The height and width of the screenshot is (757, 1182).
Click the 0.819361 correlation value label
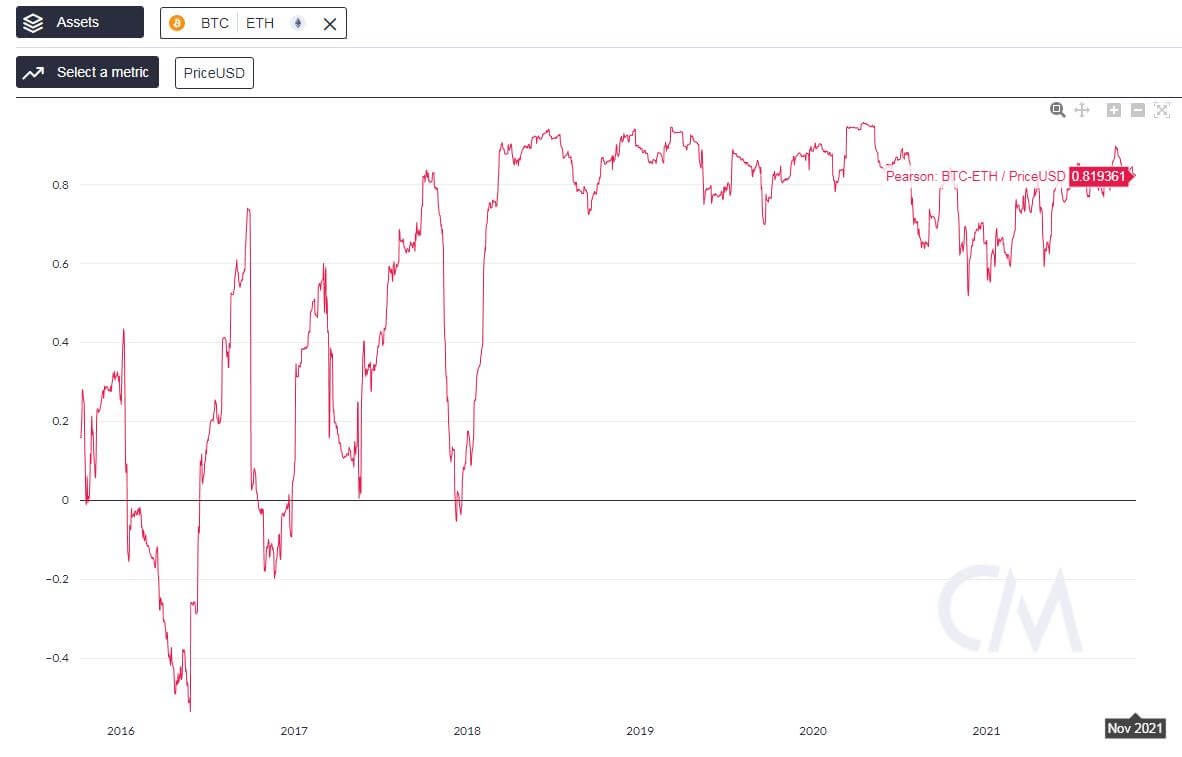(x=1099, y=176)
